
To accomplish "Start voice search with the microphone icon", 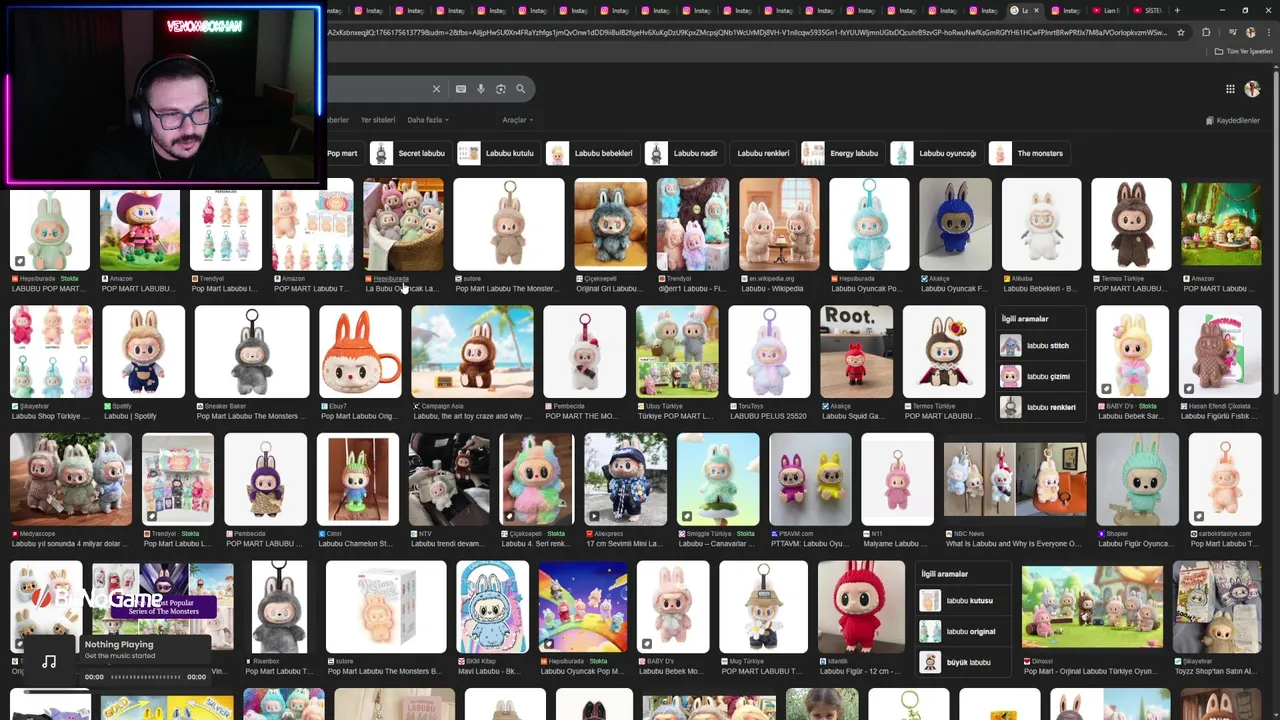I will click(481, 89).
